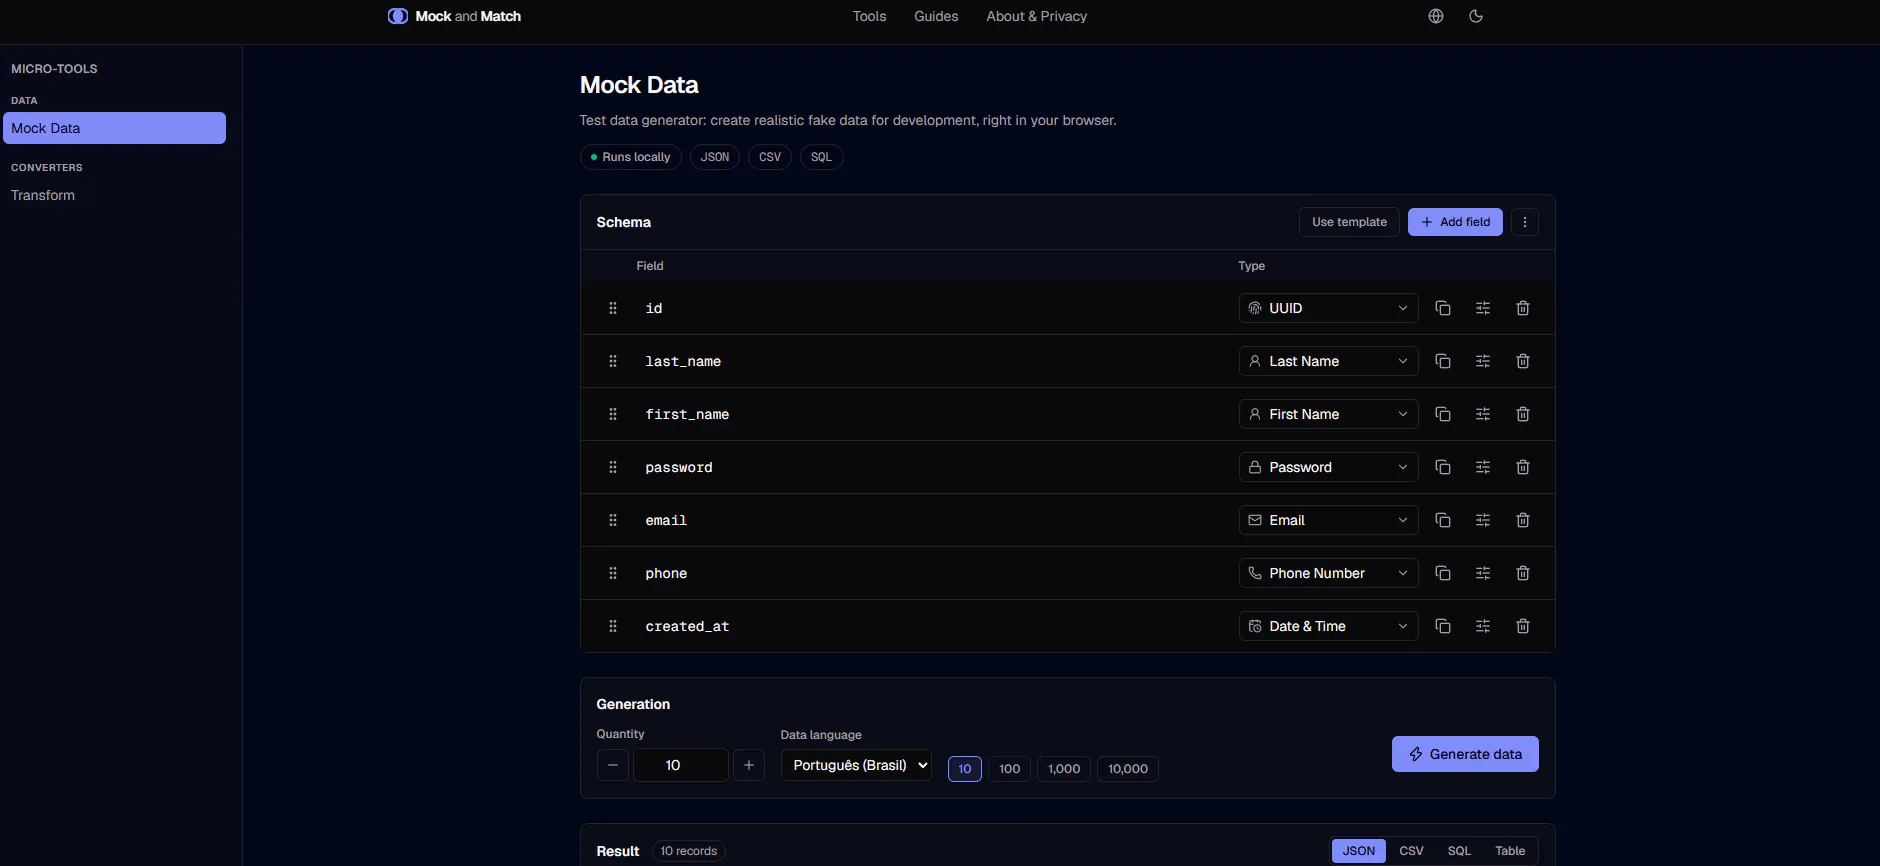Duplicate the created_at field
This screenshot has width=1880, height=866.
(x=1442, y=626)
